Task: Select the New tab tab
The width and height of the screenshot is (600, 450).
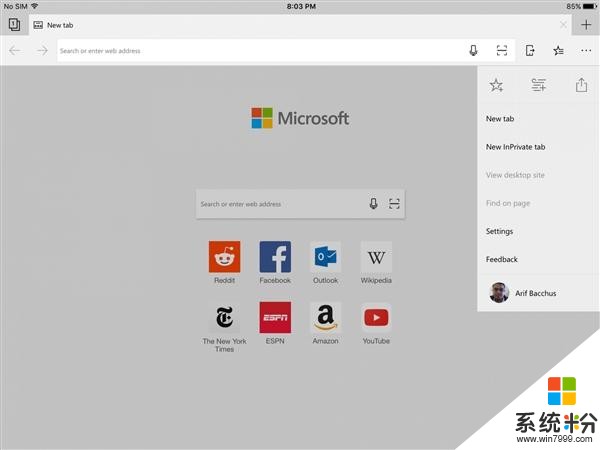Action: [x=298, y=25]
